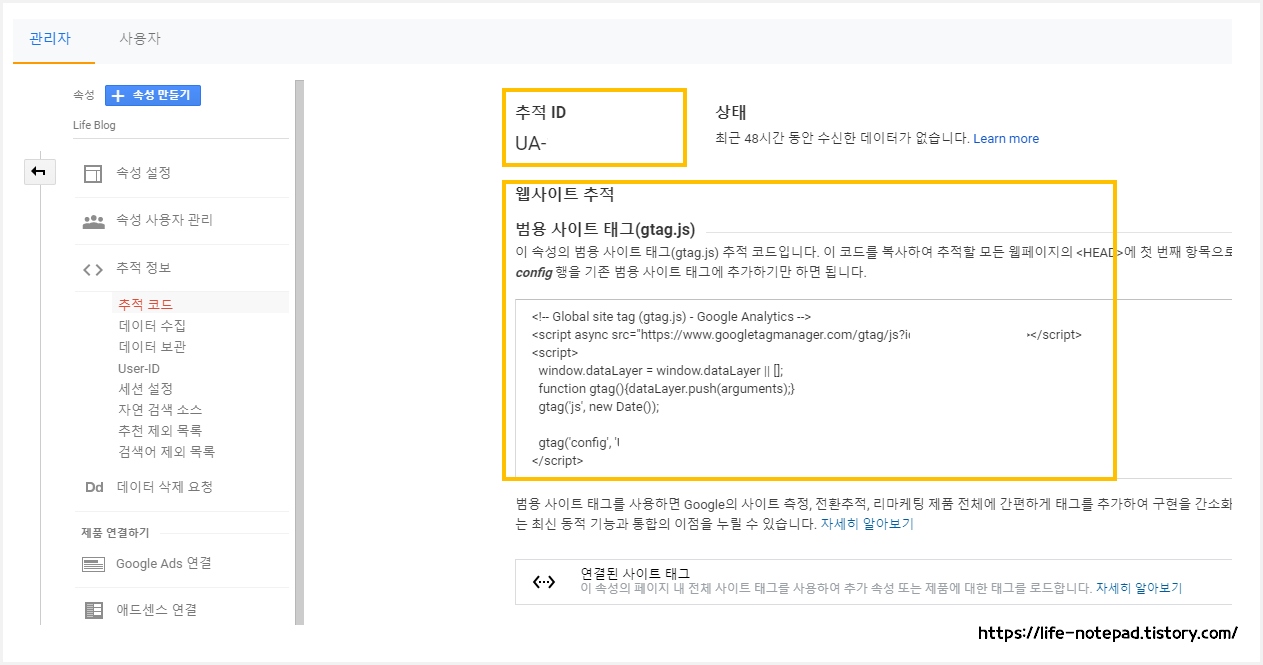
Task: Click the Dd data deletion icon
Action: click(93, 488)
